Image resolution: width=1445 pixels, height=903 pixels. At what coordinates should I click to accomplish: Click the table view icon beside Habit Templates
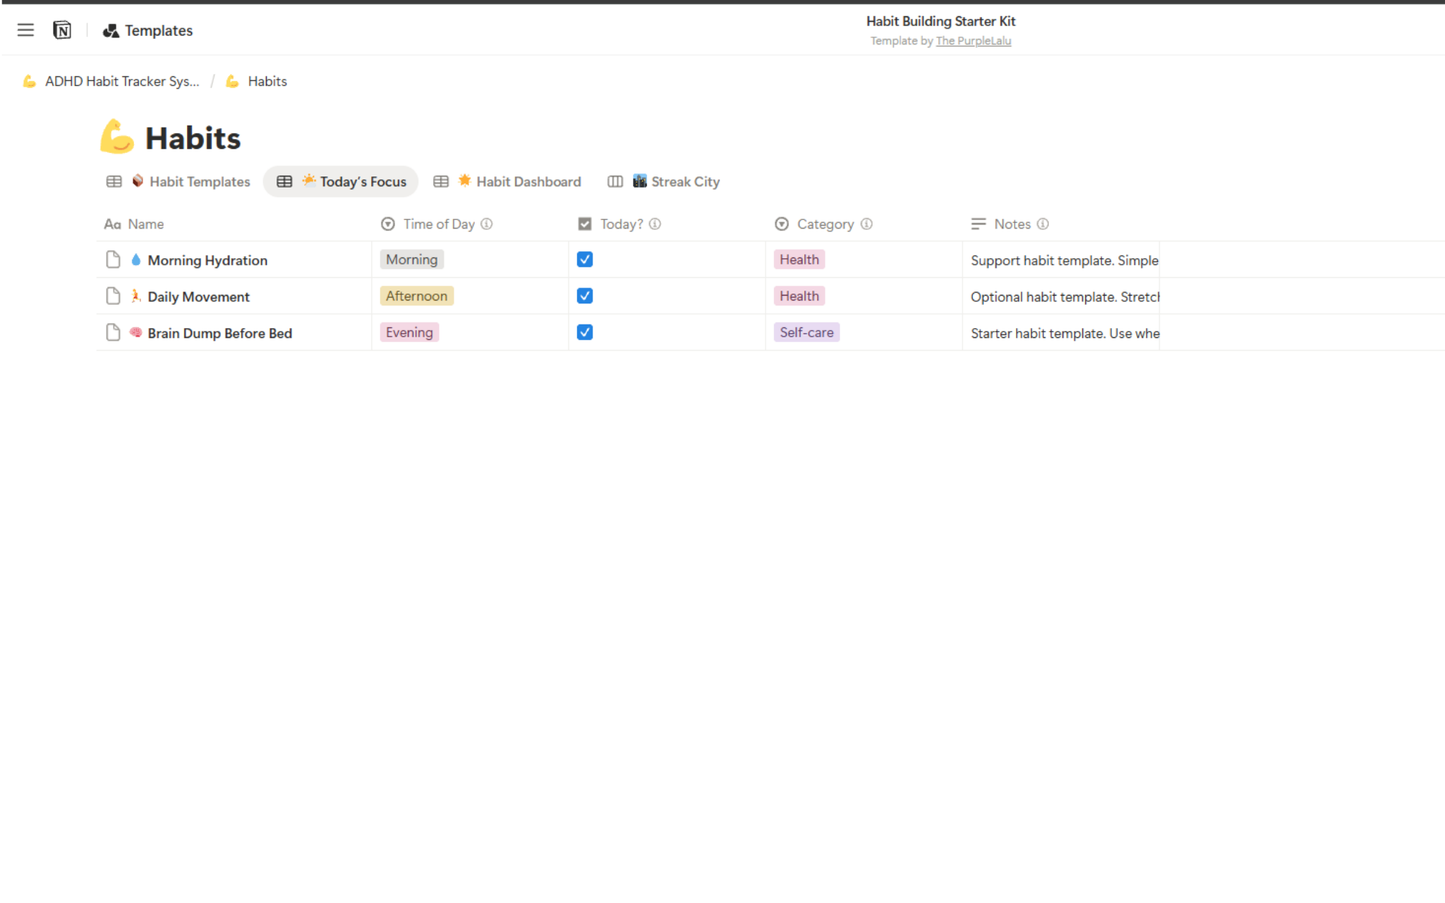click(113, 181)
